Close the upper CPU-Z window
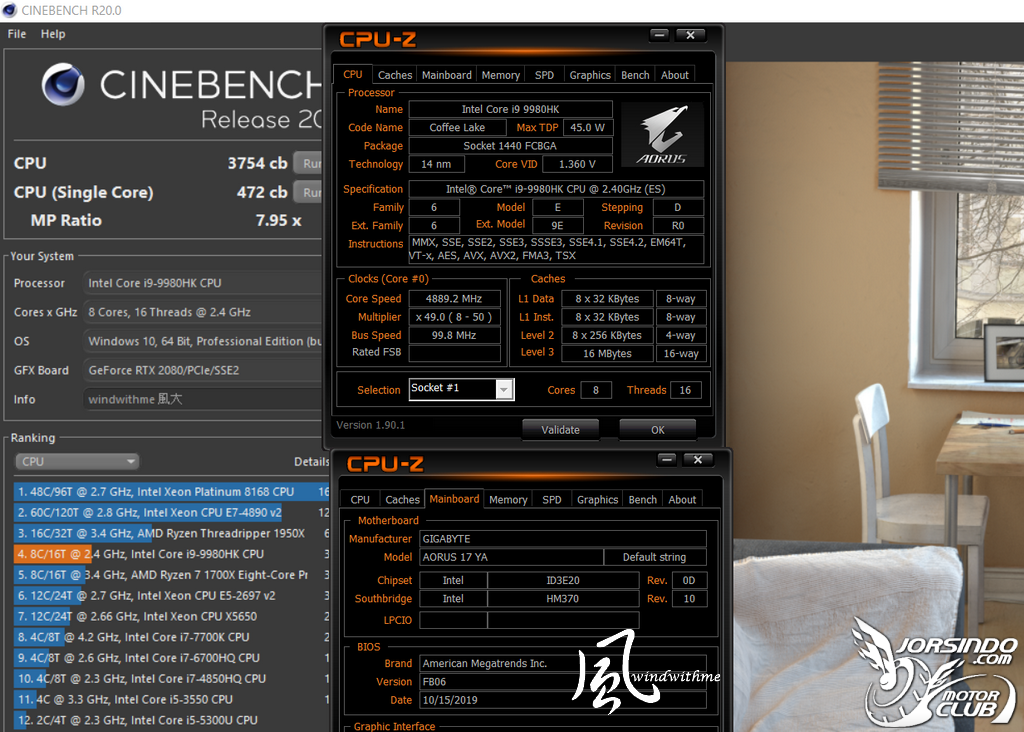Screen dimensions: 1024x732 pyautogui.click(x=690, y=35)
